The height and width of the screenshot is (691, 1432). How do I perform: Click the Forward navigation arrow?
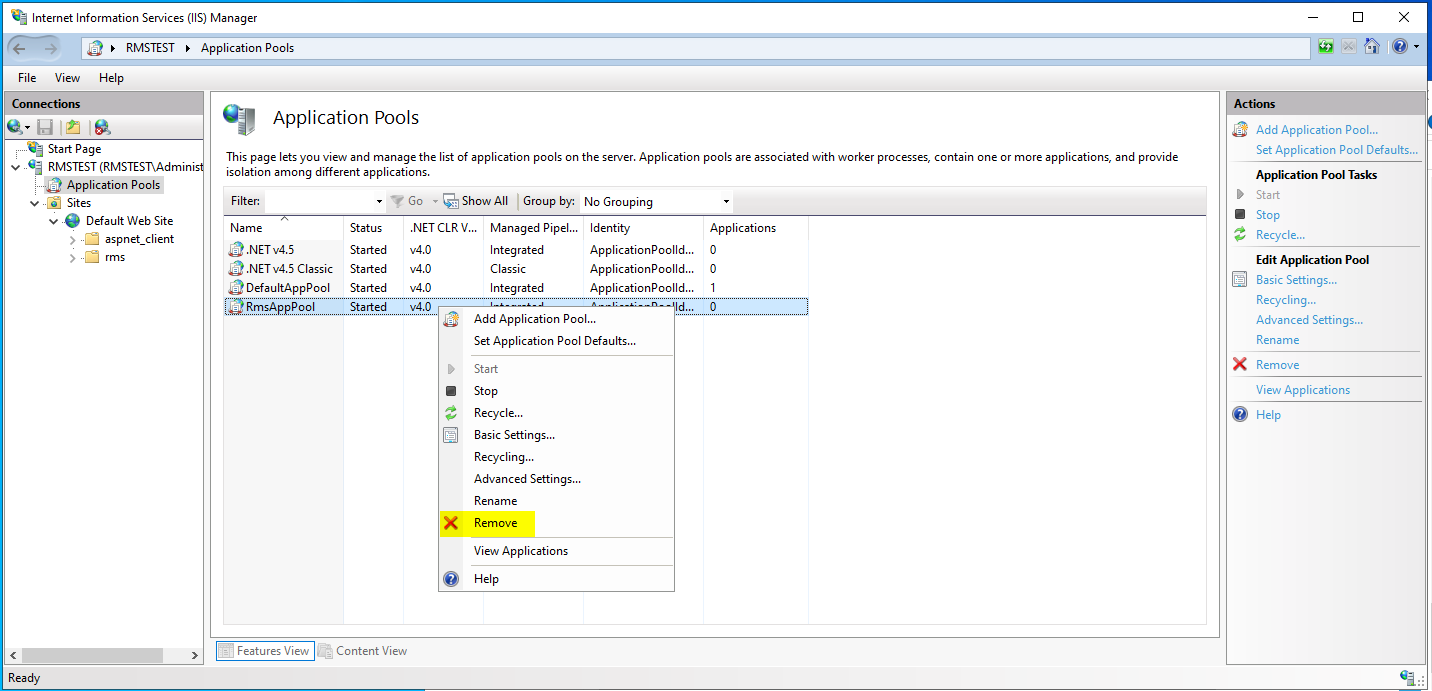tap(51, 47)
